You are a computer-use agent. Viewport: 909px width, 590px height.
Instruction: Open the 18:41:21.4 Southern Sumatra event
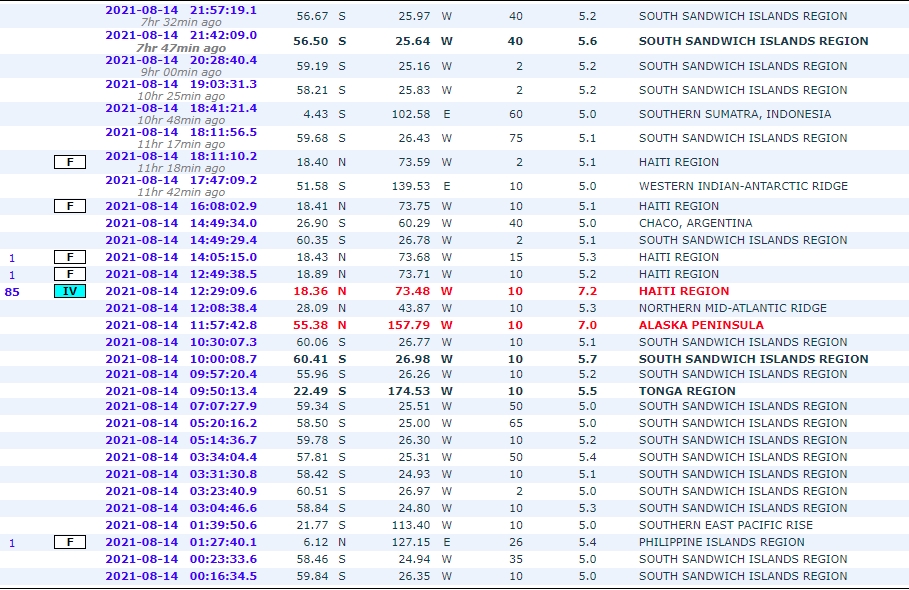point(180,108)
